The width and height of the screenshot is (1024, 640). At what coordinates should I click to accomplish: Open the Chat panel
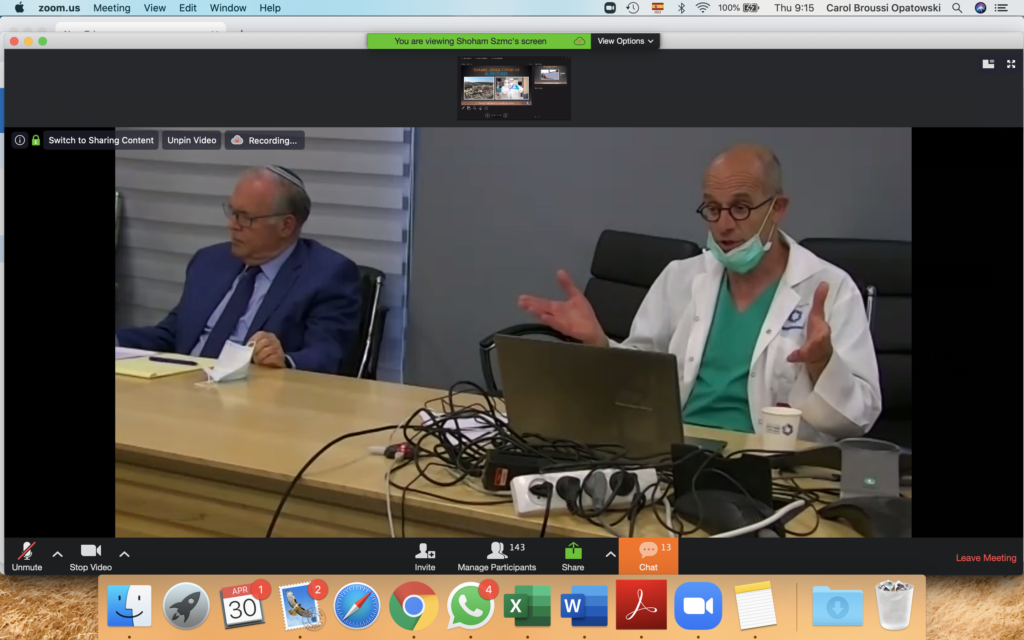(x=648, y=556)
